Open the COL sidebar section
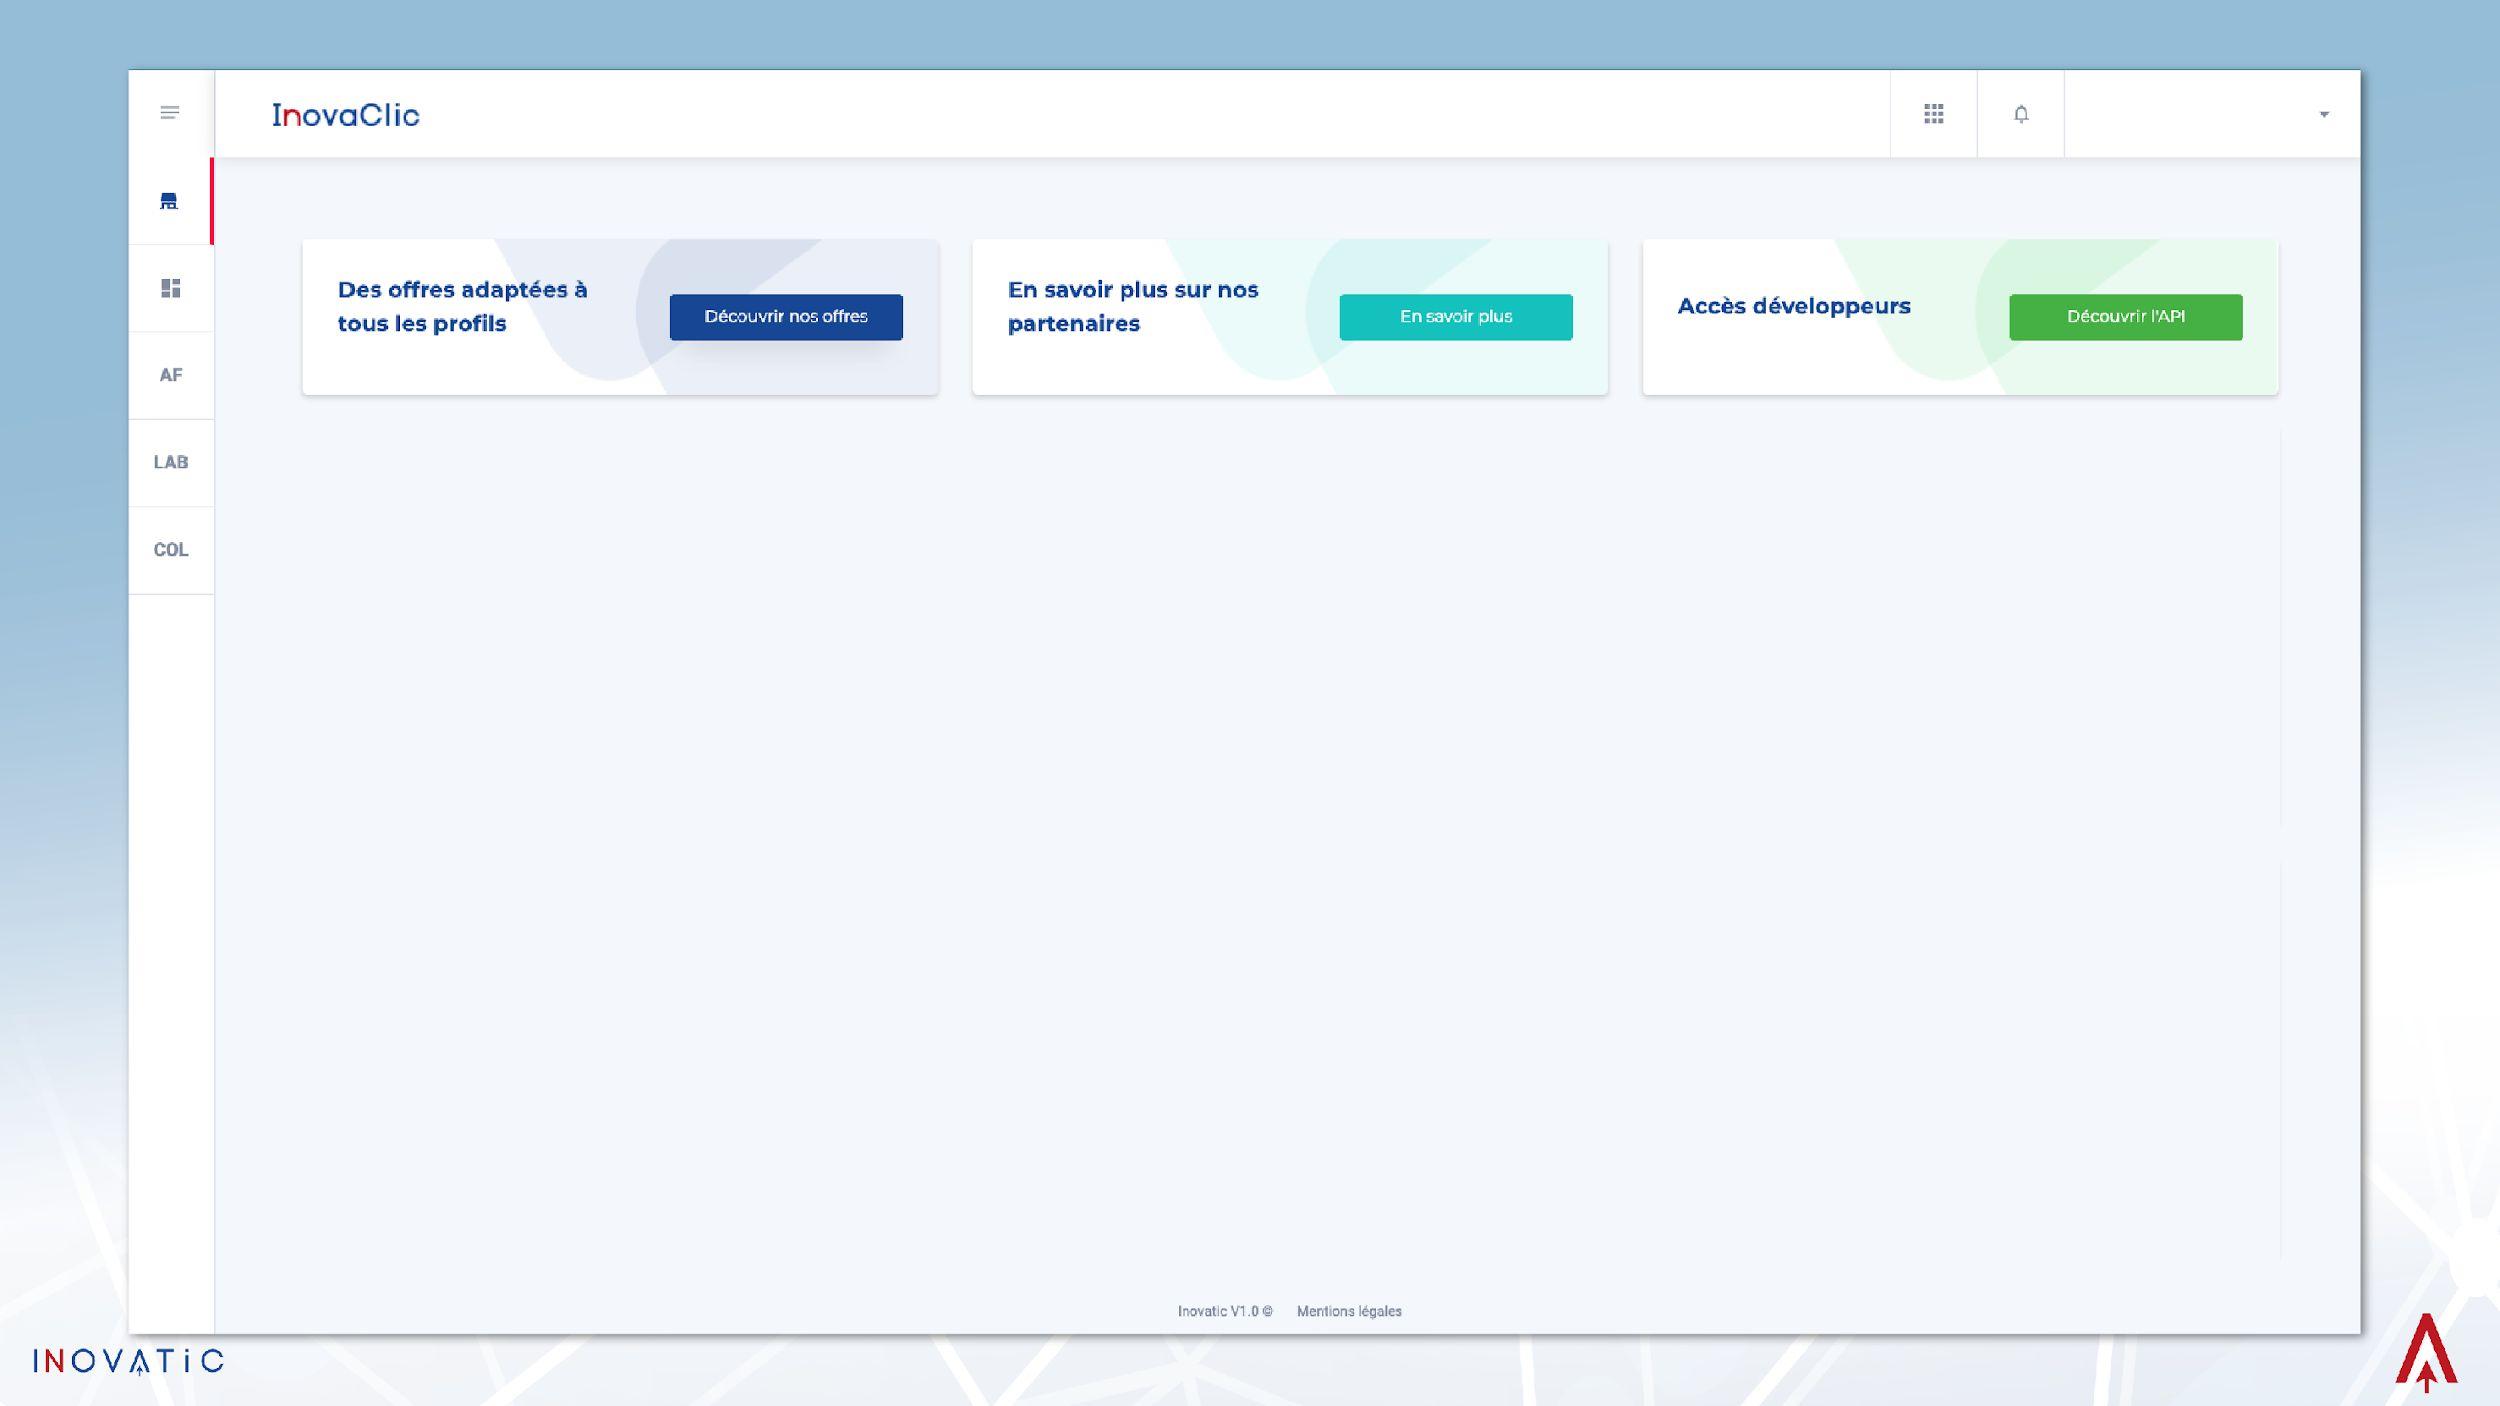This screenshot has height=1406, width=2500. (x=171, y=549)
